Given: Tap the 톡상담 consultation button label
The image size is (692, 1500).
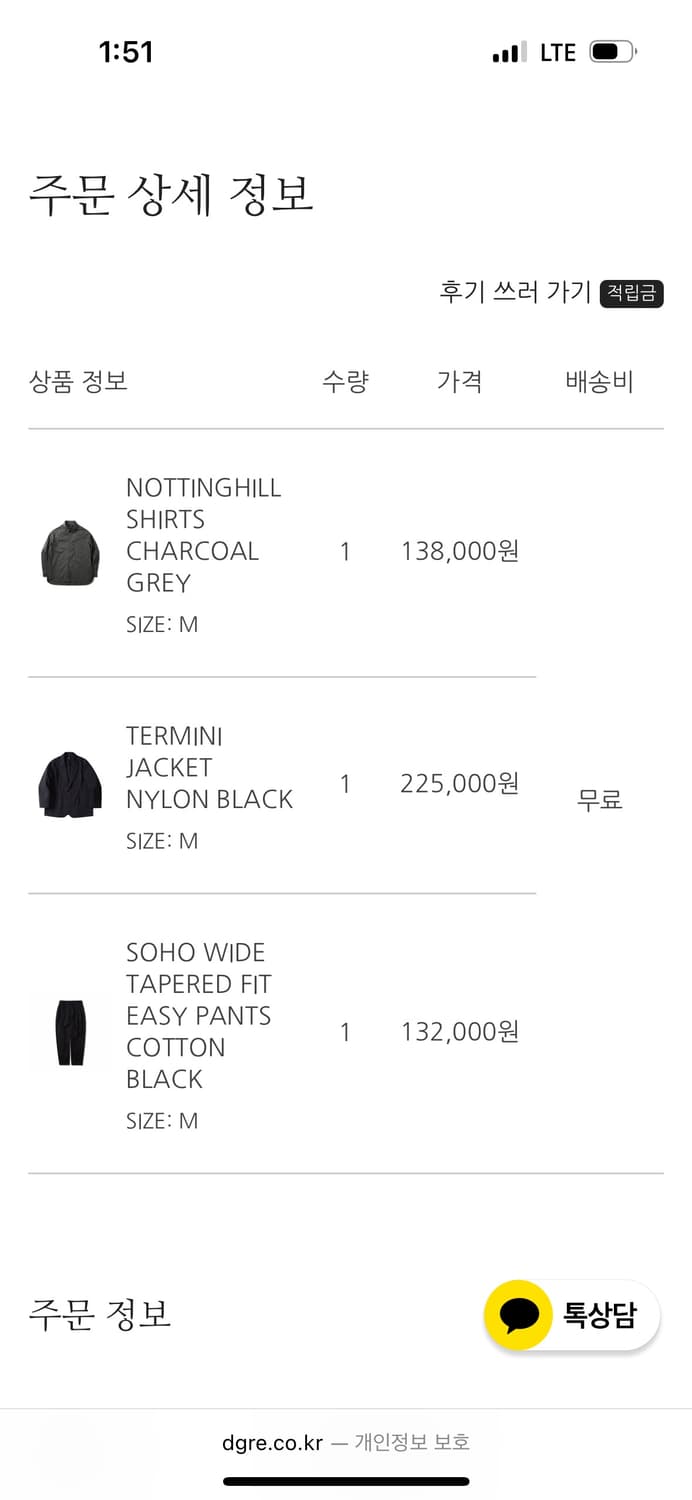Looking at the screenshot, I should (x=599, y=1315).
